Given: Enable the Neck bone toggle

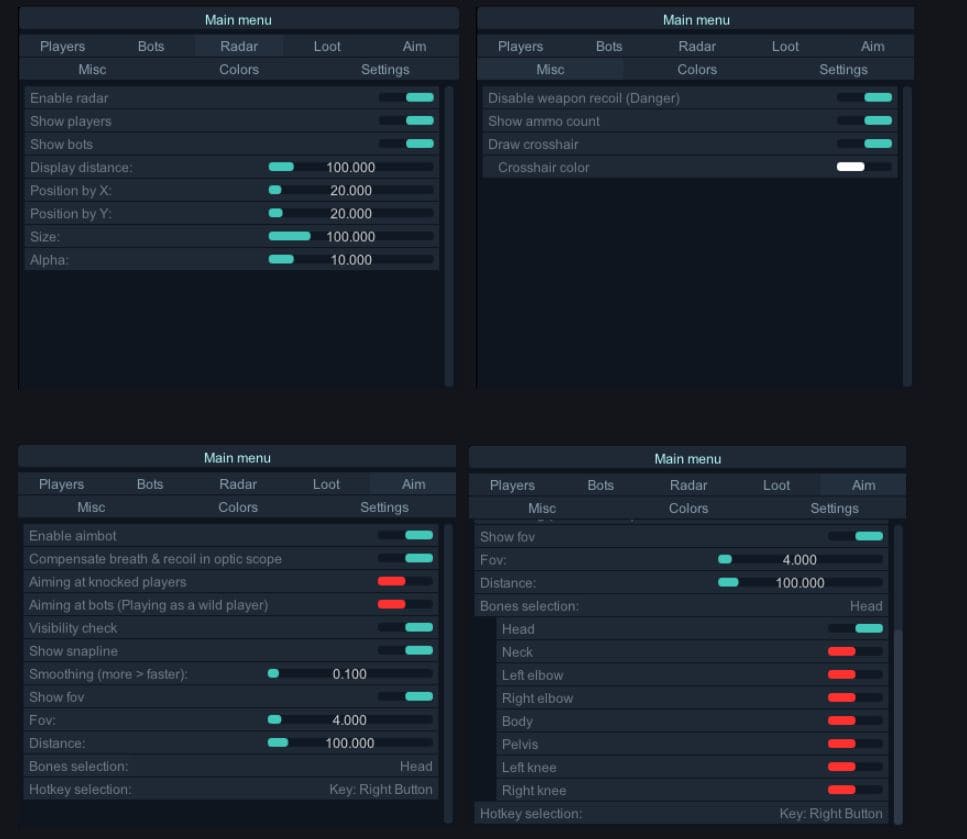Looking at the screenshot, I should 855,652.
